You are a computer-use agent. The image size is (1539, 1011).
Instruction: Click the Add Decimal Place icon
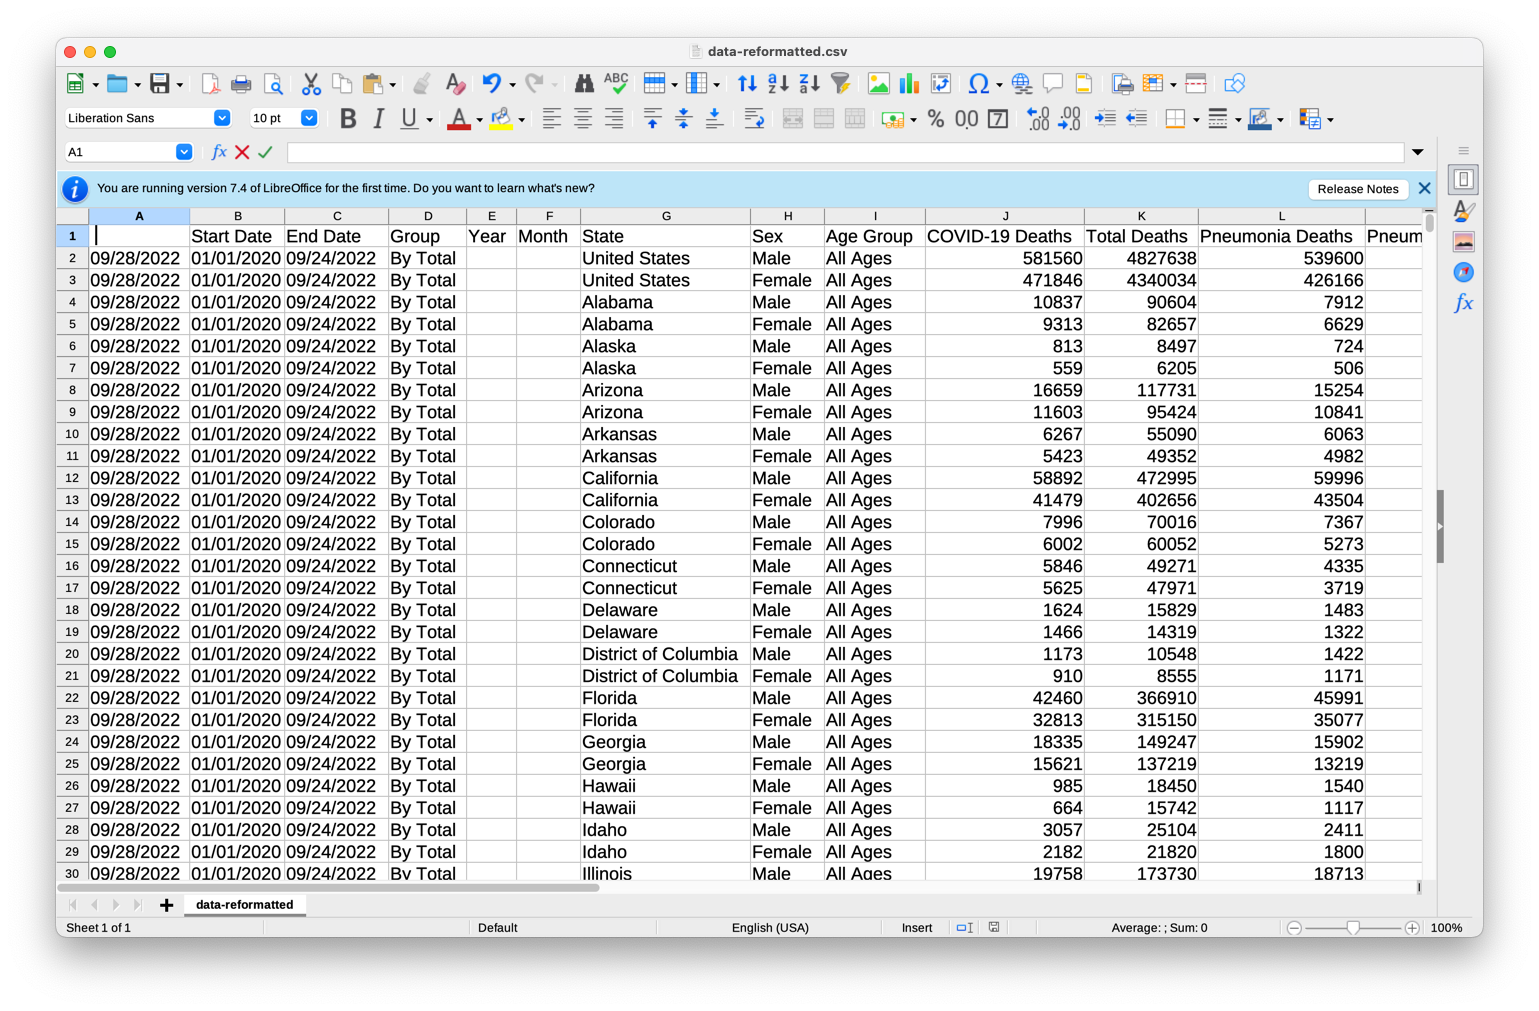1038,119
